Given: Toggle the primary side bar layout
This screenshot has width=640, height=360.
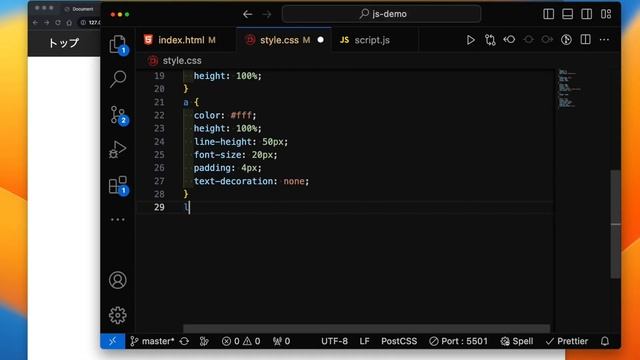Looking at the screenshot, I should pyautogui.click(x=549, y=14).
